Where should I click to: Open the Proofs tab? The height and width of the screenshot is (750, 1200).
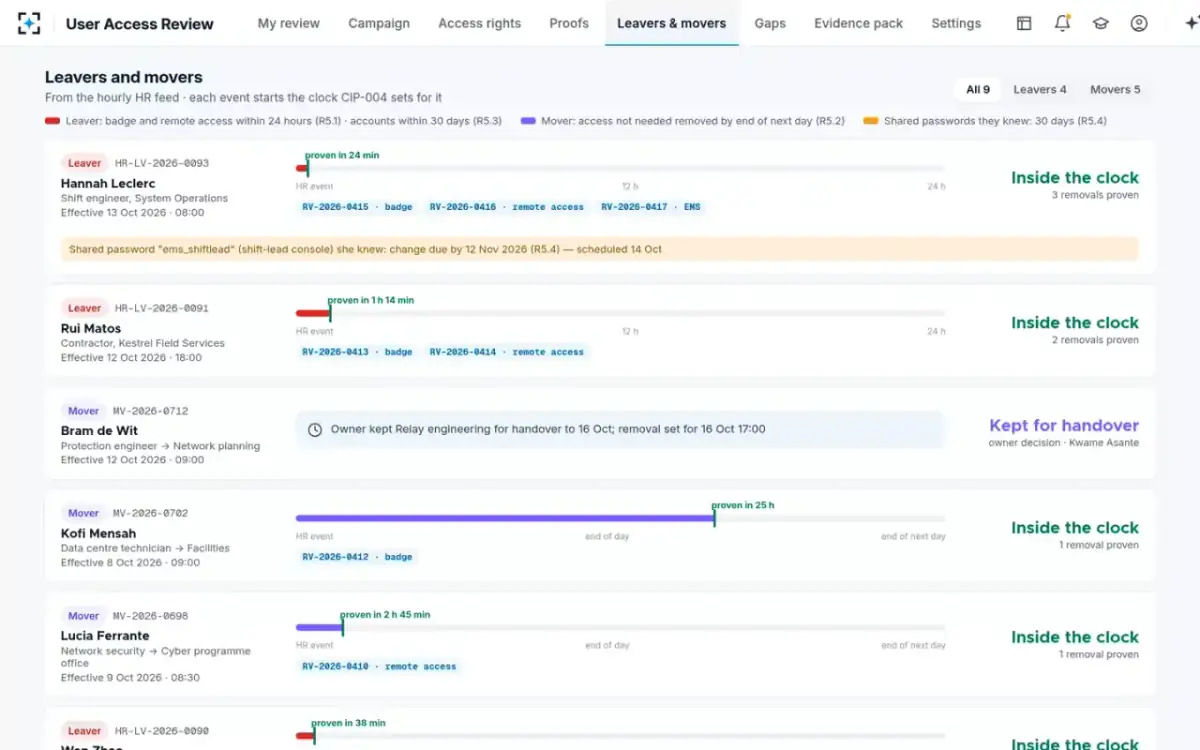(x=569, y=23)
